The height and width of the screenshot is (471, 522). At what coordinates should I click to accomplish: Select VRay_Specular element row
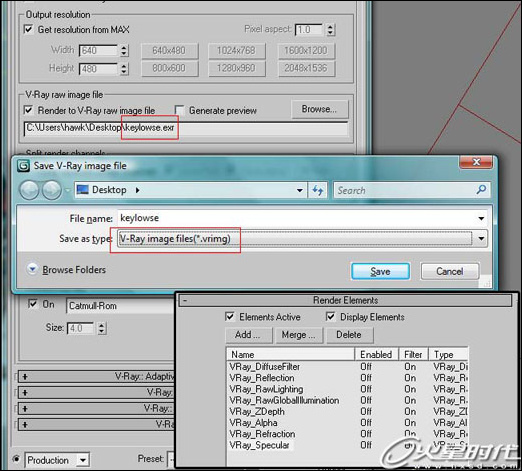click(x=348, y=445)
